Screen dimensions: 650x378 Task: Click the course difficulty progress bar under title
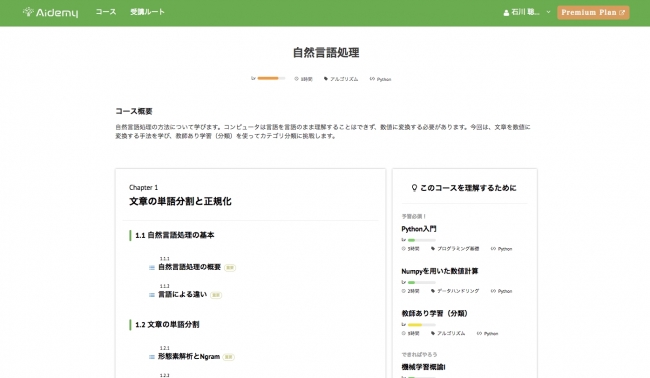coord(271,78)
